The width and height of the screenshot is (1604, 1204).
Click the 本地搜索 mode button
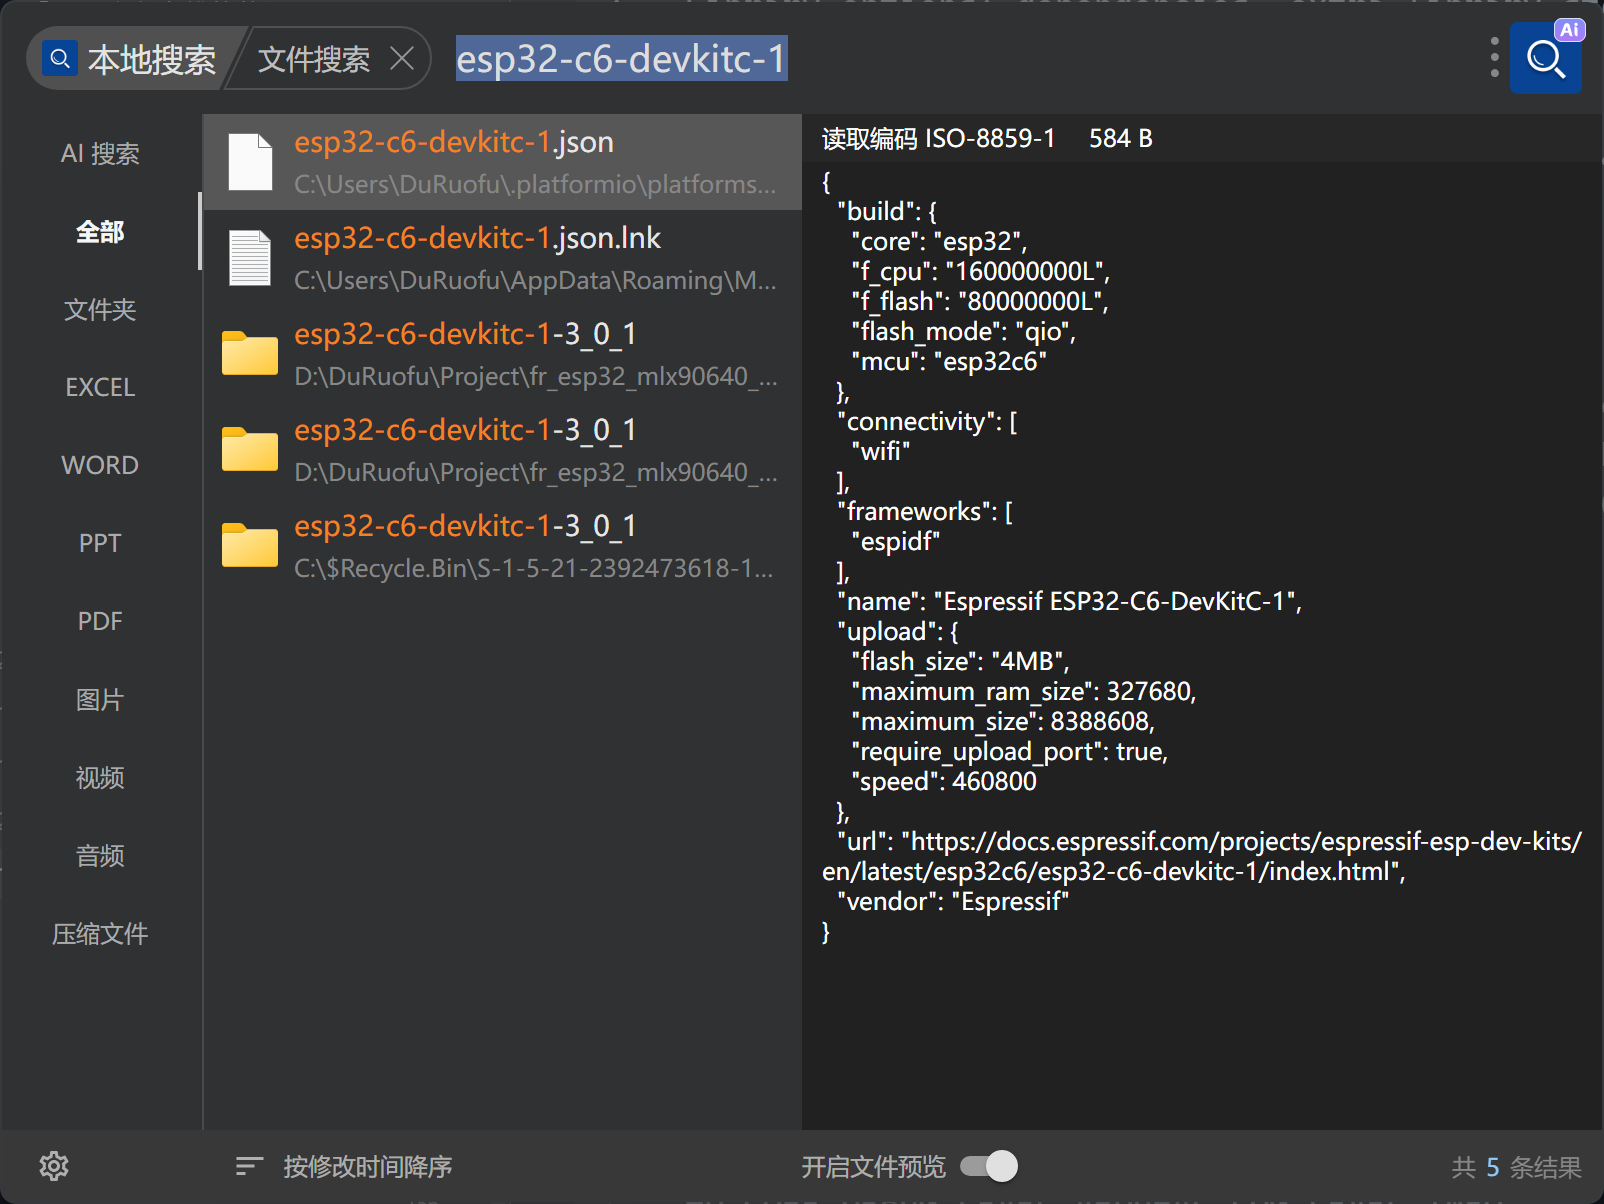click(x=151, y=60)
